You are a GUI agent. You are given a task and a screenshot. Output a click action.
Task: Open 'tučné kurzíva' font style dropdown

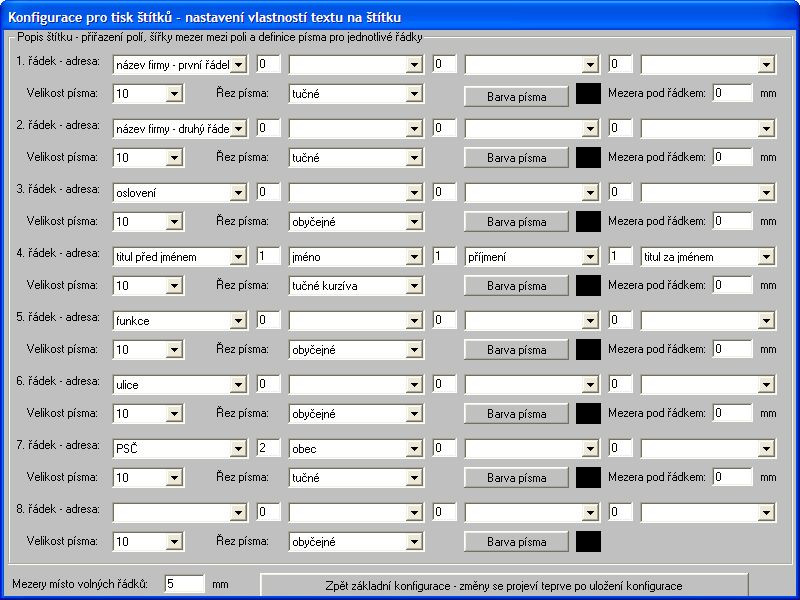tap(356, 286)
